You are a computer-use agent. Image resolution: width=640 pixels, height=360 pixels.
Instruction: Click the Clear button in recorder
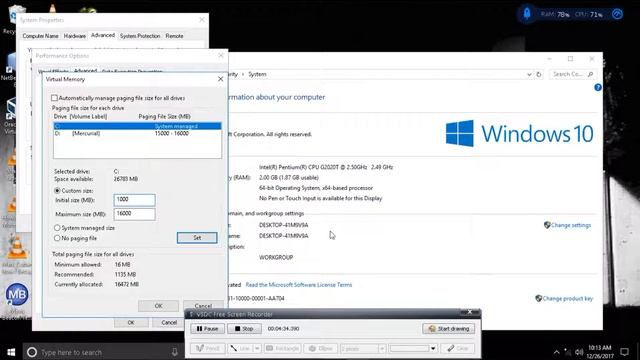(458, 349)
